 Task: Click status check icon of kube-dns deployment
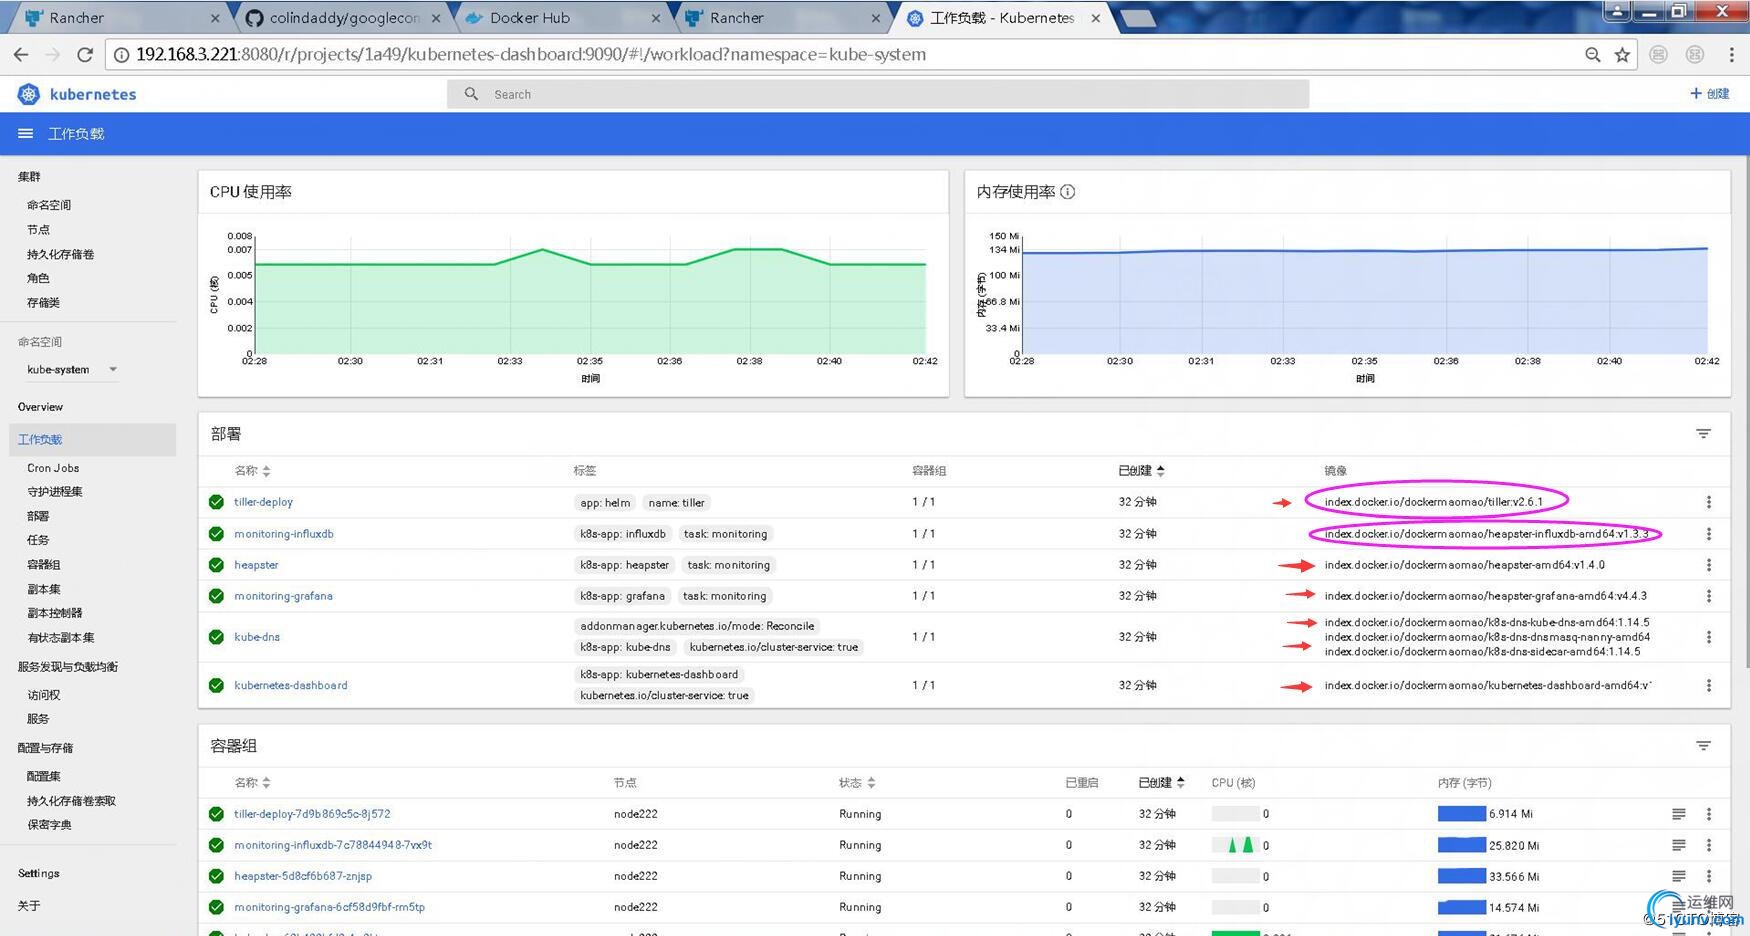point(216,637)
